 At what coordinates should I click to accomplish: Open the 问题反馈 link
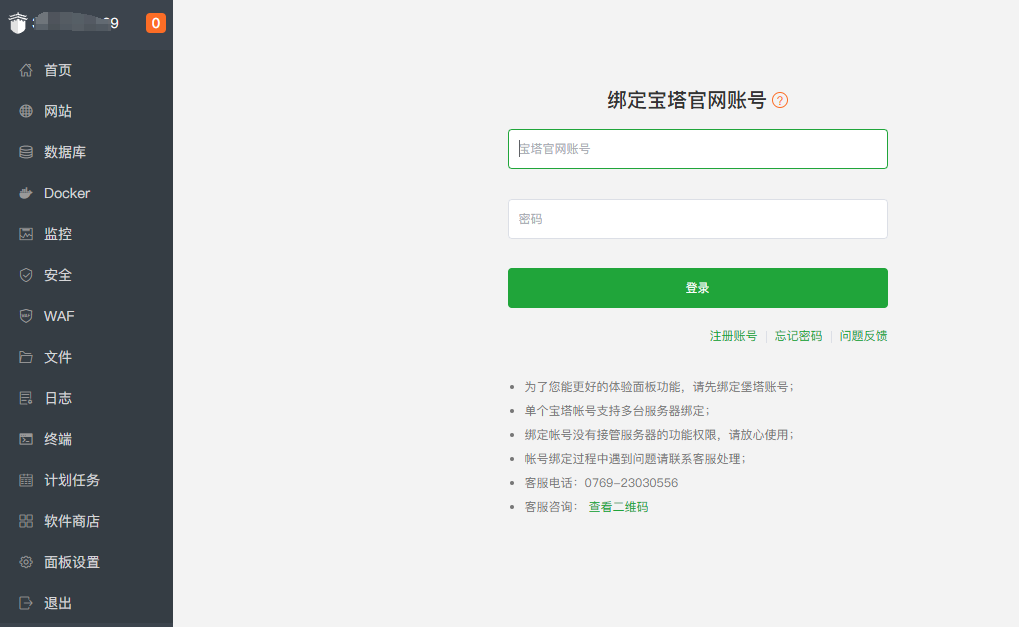863,336
